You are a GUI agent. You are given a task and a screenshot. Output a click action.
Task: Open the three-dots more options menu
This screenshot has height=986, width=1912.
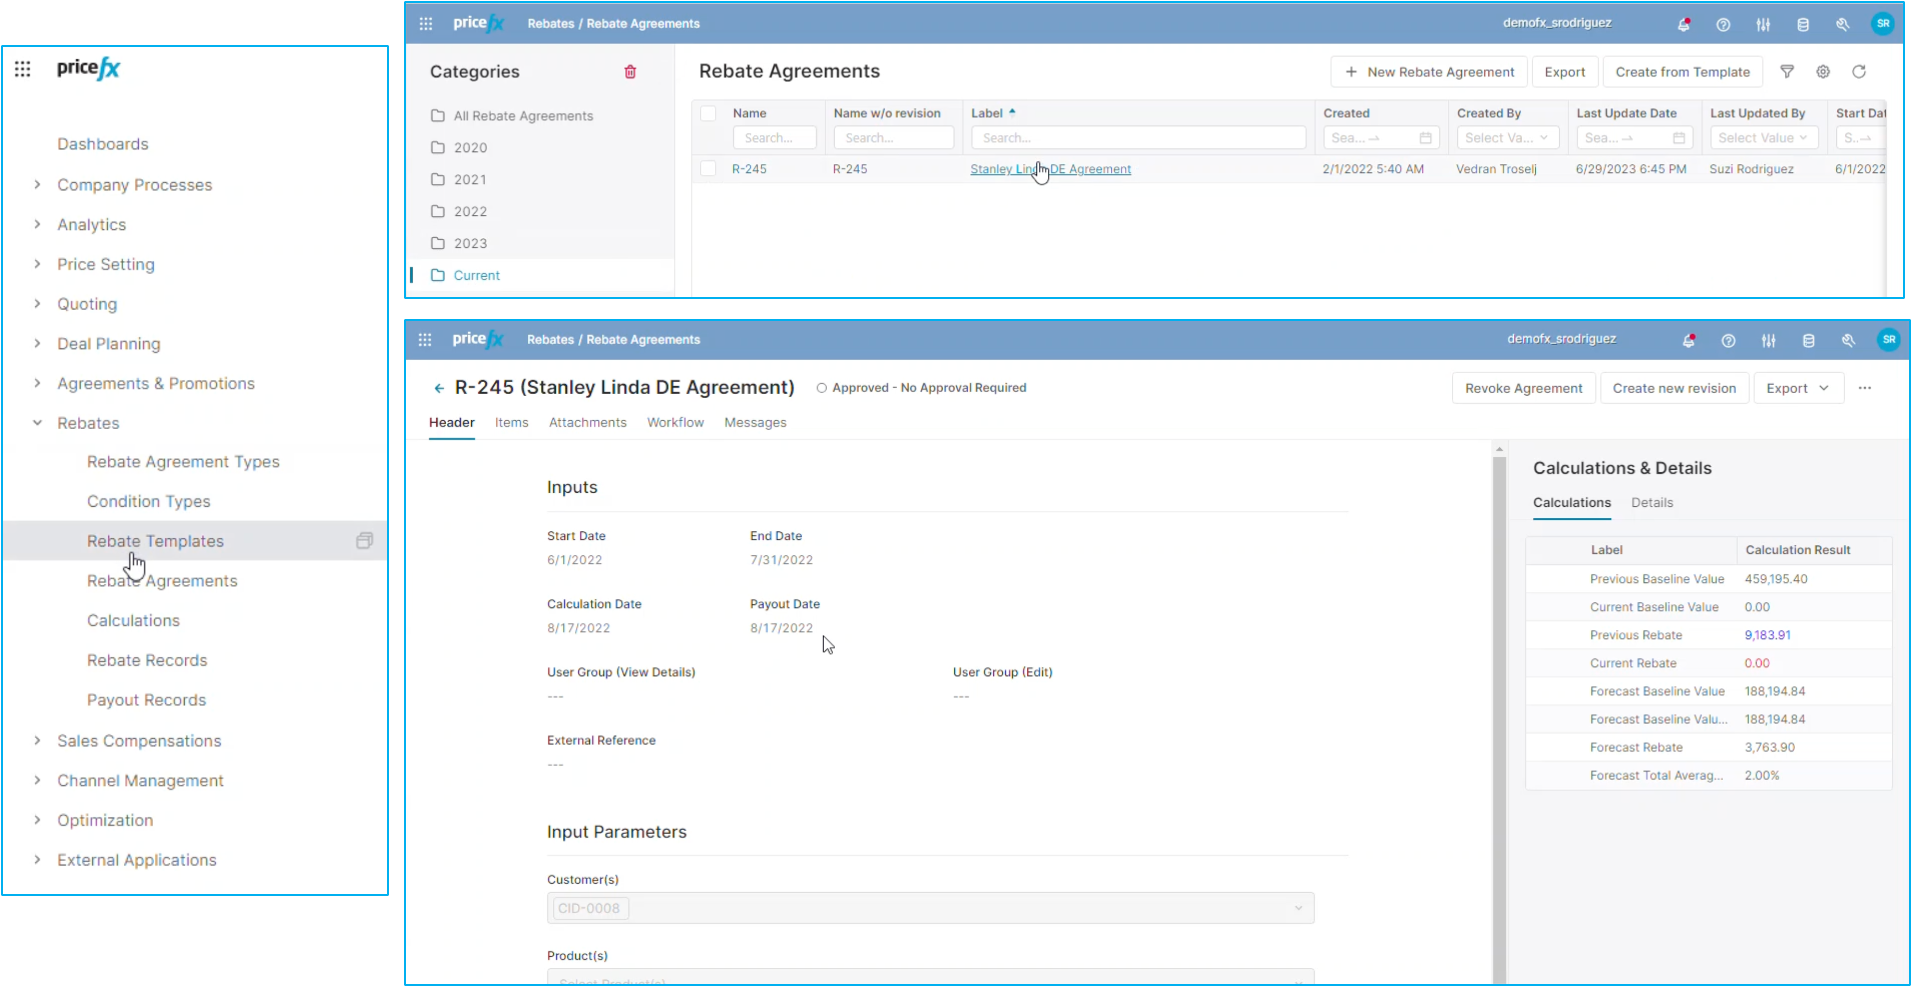click(1865, 388)
